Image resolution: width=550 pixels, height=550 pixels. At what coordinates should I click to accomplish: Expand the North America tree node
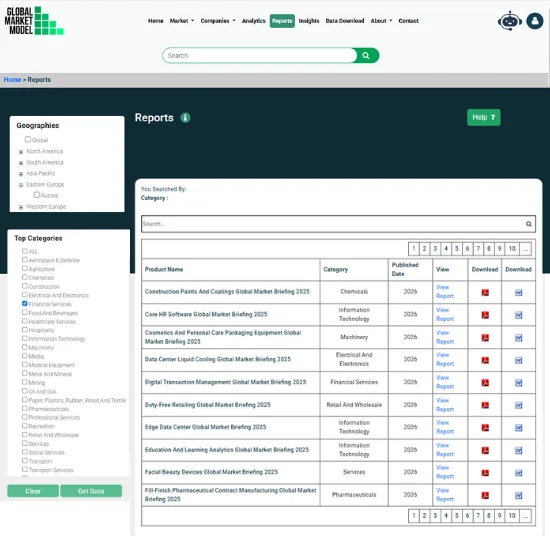coord(21,152)
